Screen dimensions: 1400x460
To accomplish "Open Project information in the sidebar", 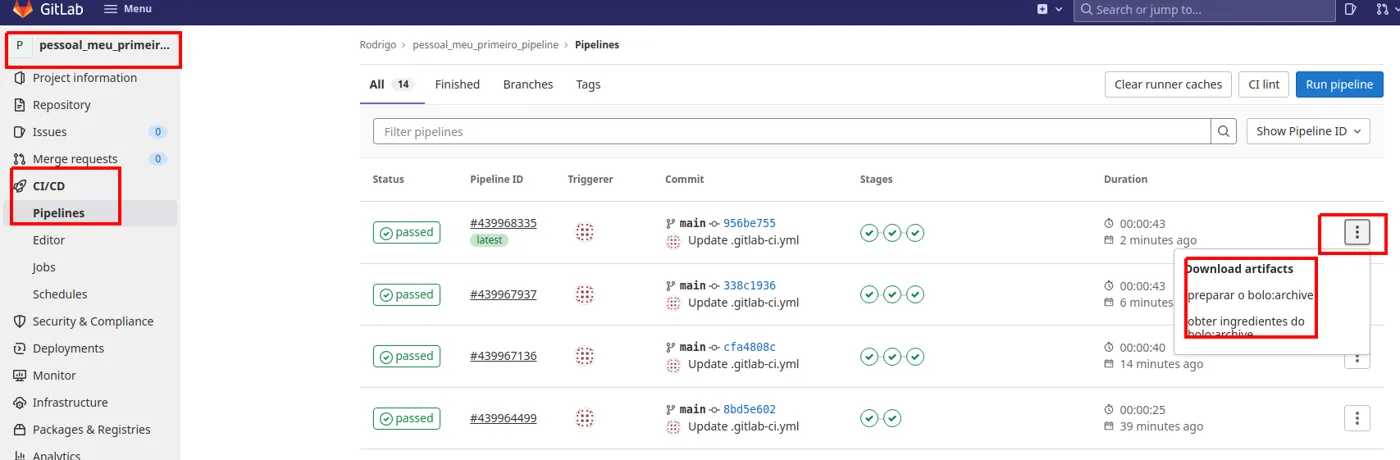I will tap(85, 78).
